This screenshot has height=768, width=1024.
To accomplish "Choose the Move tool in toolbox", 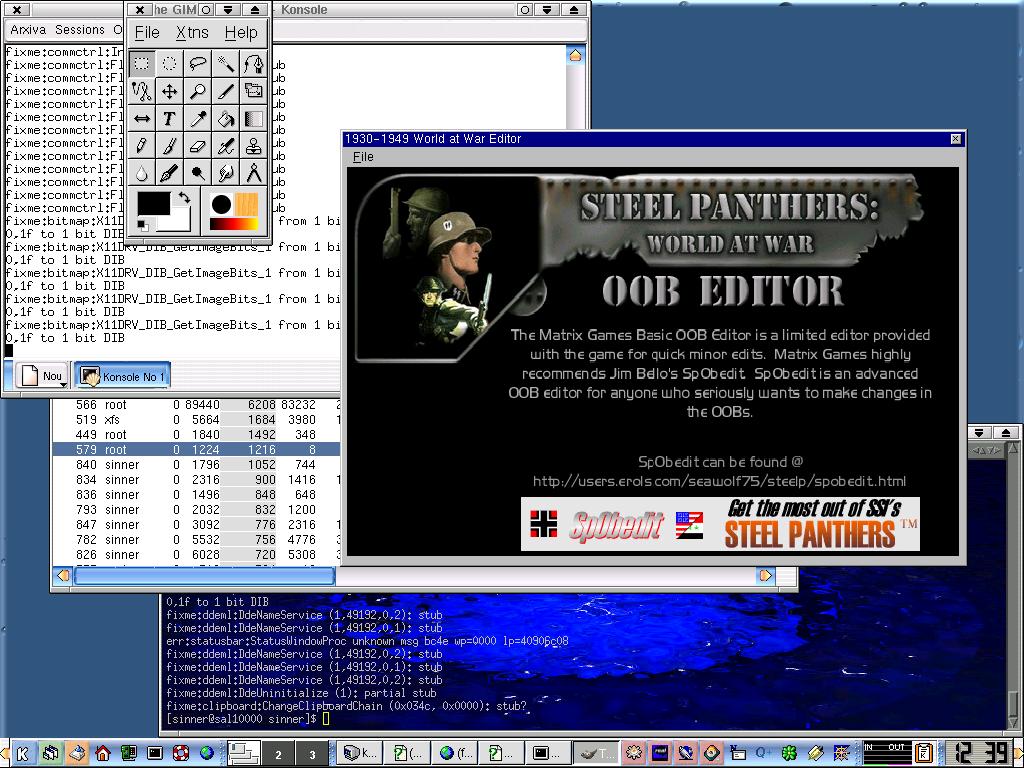I will coord(170,92).
